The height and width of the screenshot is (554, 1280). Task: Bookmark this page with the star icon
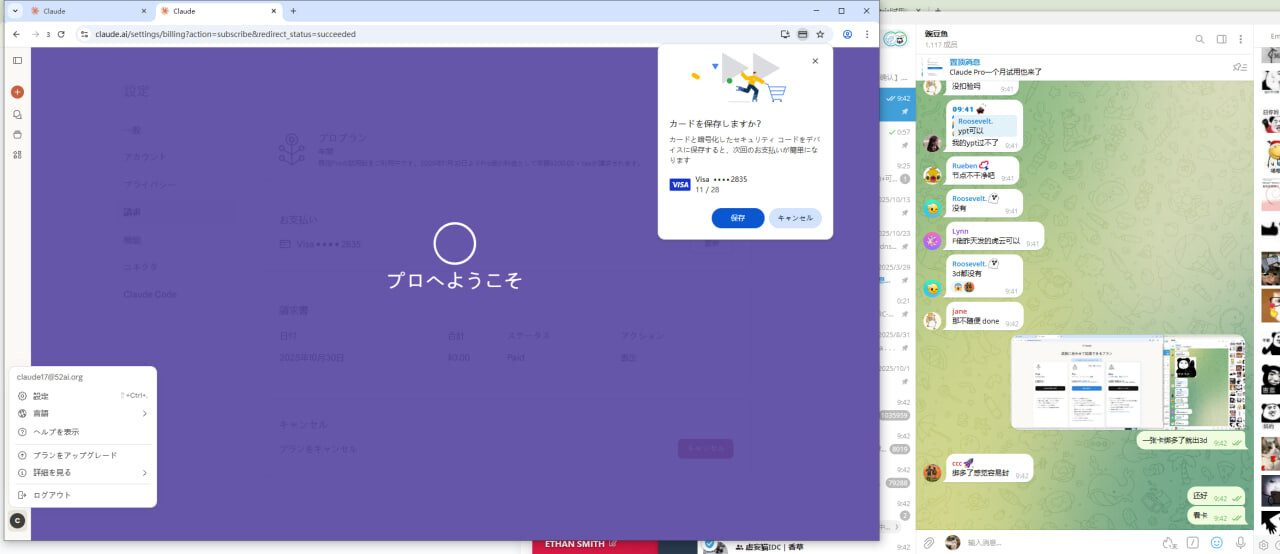820,34
